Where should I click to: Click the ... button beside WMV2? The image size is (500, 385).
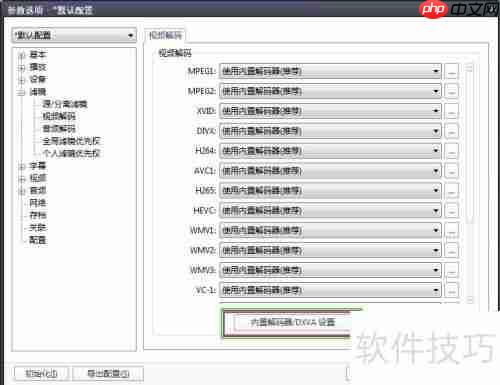coord(451,250)
